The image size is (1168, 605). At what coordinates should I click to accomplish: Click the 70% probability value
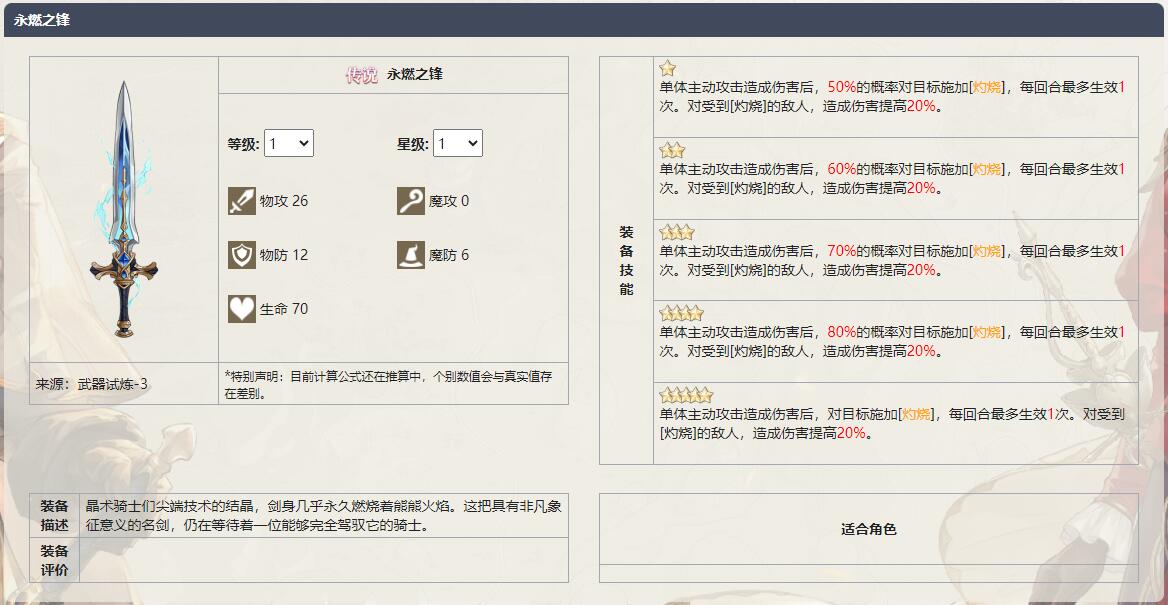[x=842, y=251]
